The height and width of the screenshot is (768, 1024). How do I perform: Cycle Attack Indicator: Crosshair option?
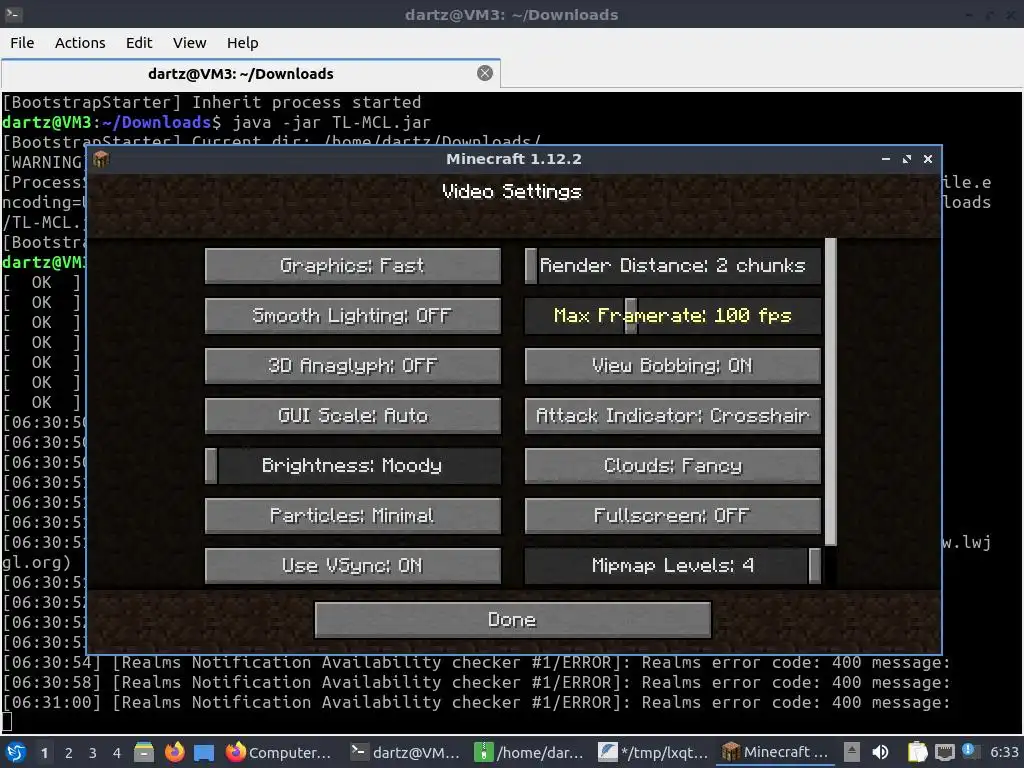[x=673, y=416]
